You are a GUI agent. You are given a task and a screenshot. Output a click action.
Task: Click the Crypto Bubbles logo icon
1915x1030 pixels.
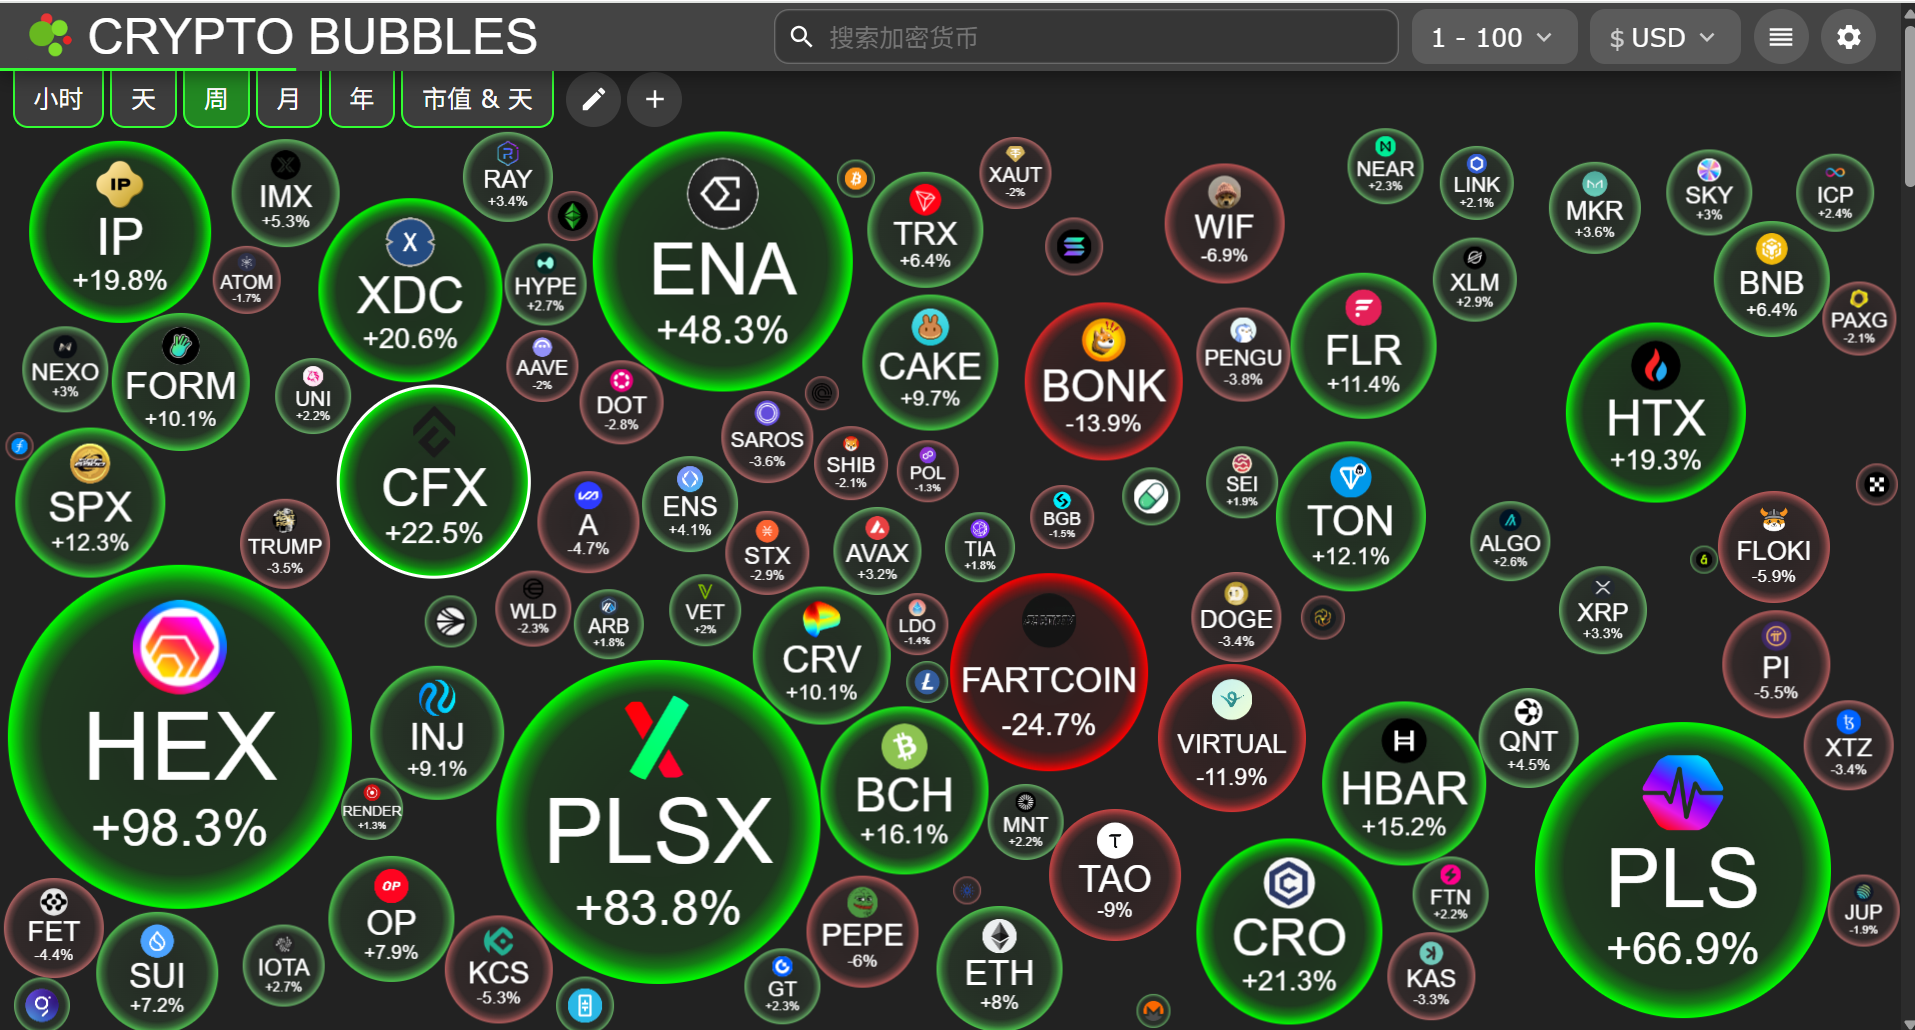click(x=50, y=36)
